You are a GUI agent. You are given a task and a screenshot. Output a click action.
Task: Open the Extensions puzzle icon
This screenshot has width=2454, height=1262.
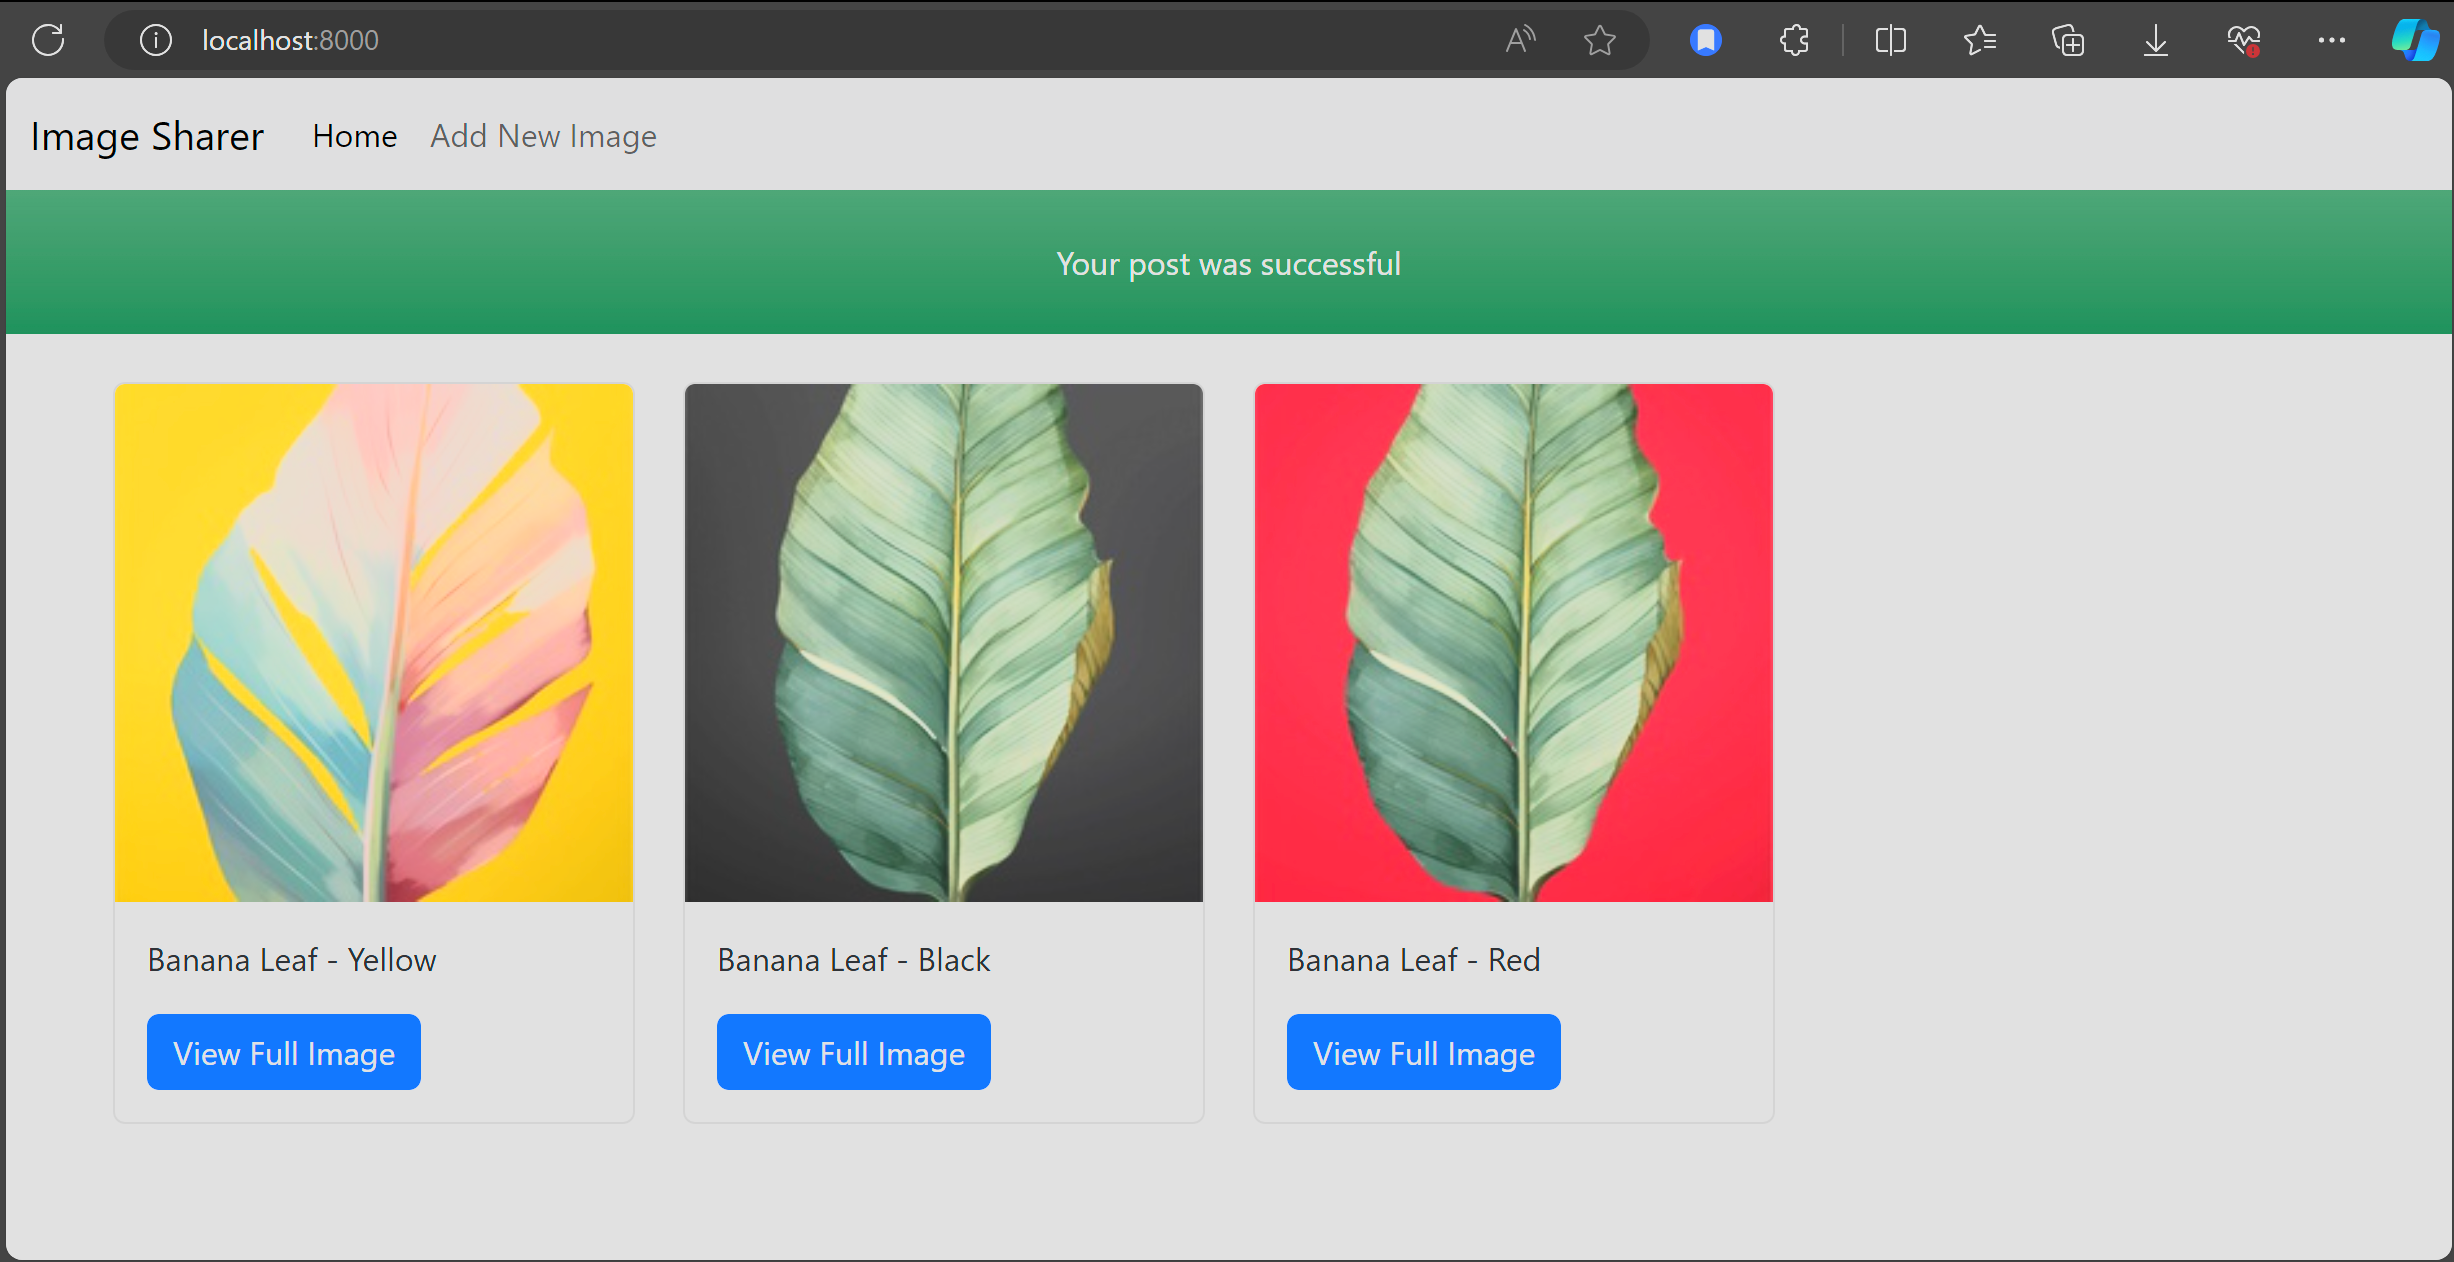pos(1794,40)
